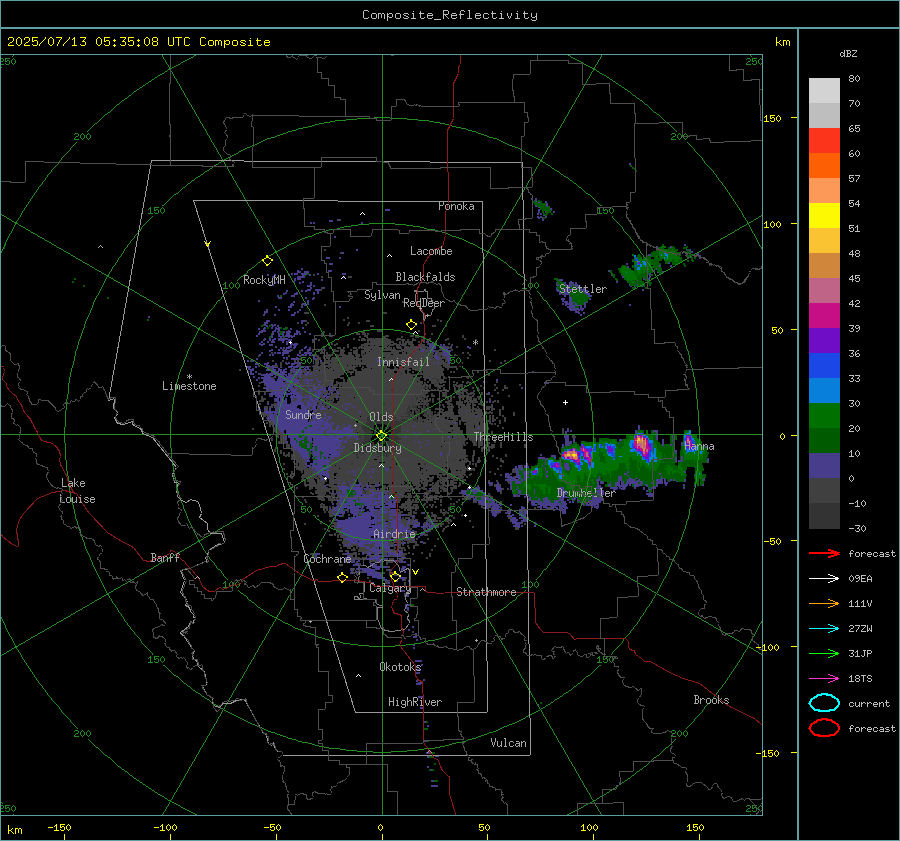Click the Innisfail city label
This screenshot has height=841, width=900.
pos(403,362)
